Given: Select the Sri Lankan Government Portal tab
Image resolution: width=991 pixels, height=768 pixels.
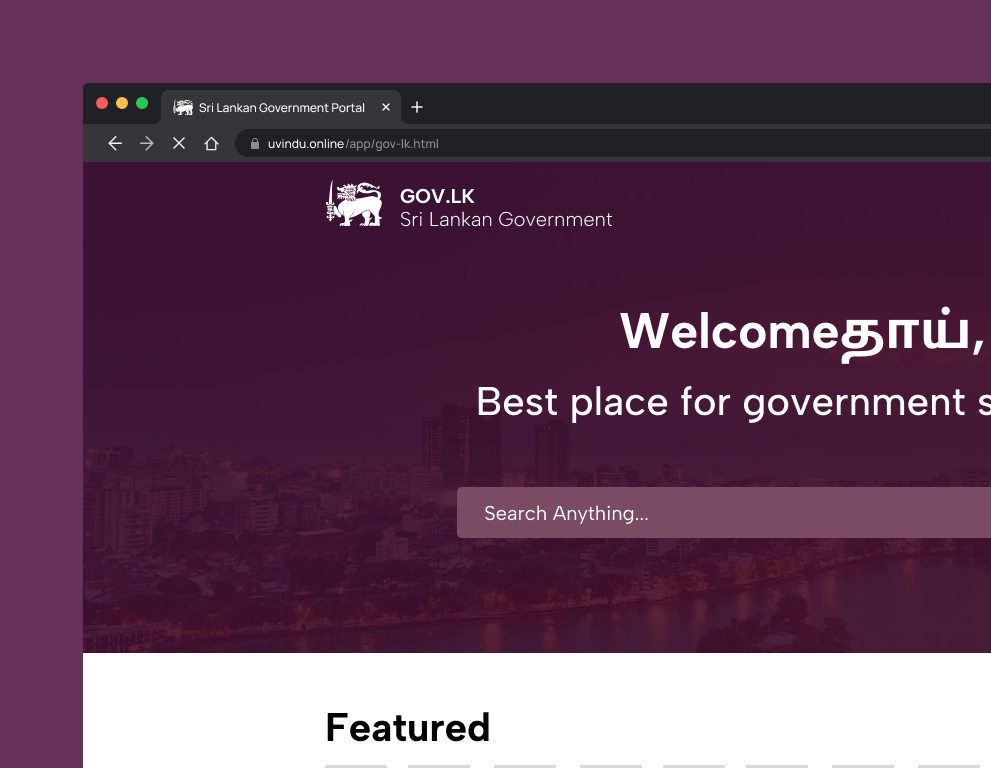Looking at the screenshot, I should click(281, 107).
